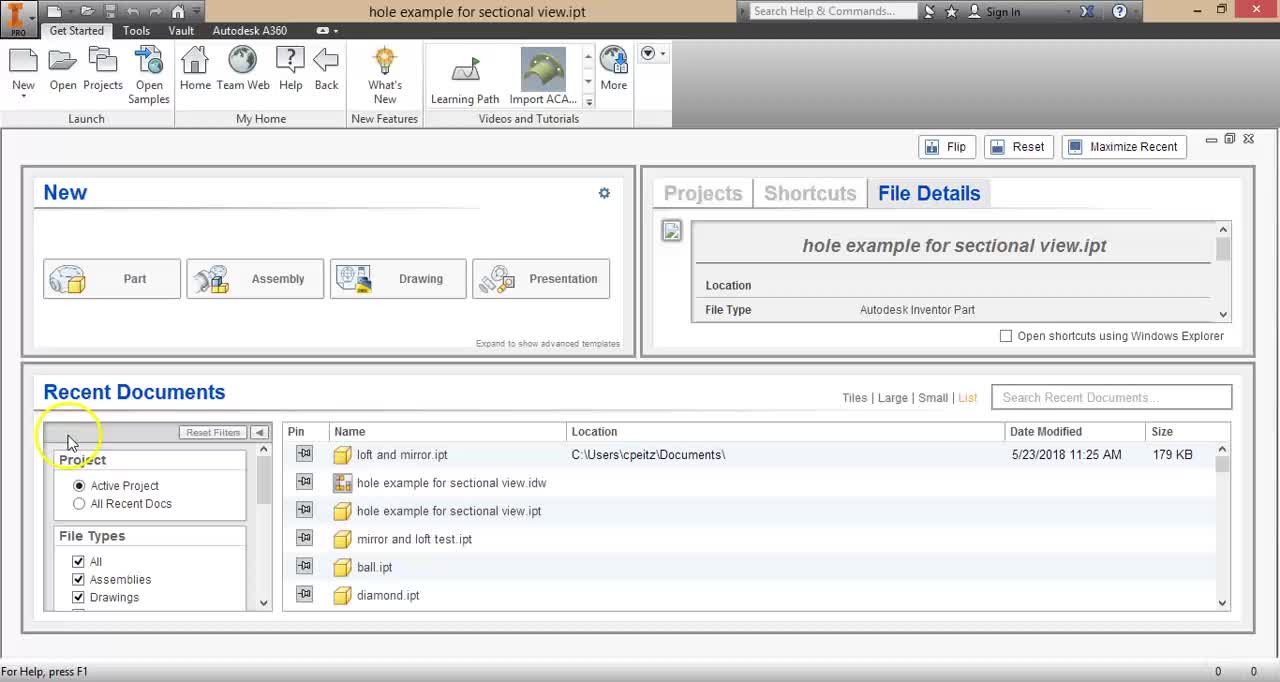Select Active Project radio button
The width and height of the screenshot is (1280, 682).
[x=79, y=486]
